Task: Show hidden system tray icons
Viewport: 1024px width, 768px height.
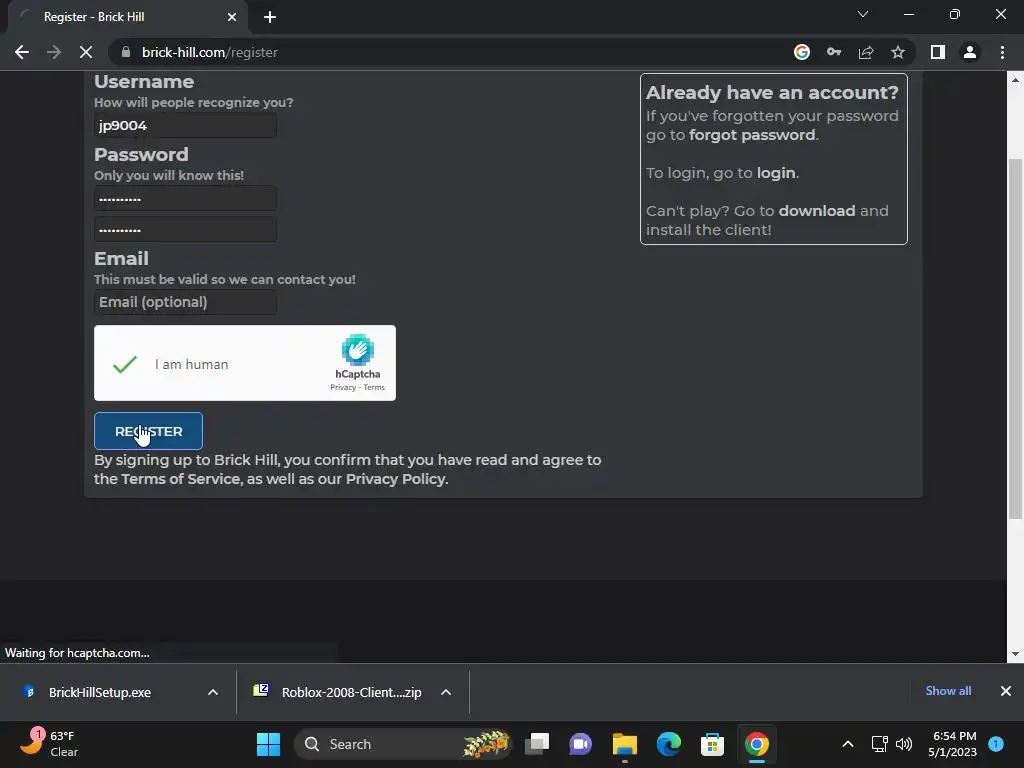Action: [848, 744]
